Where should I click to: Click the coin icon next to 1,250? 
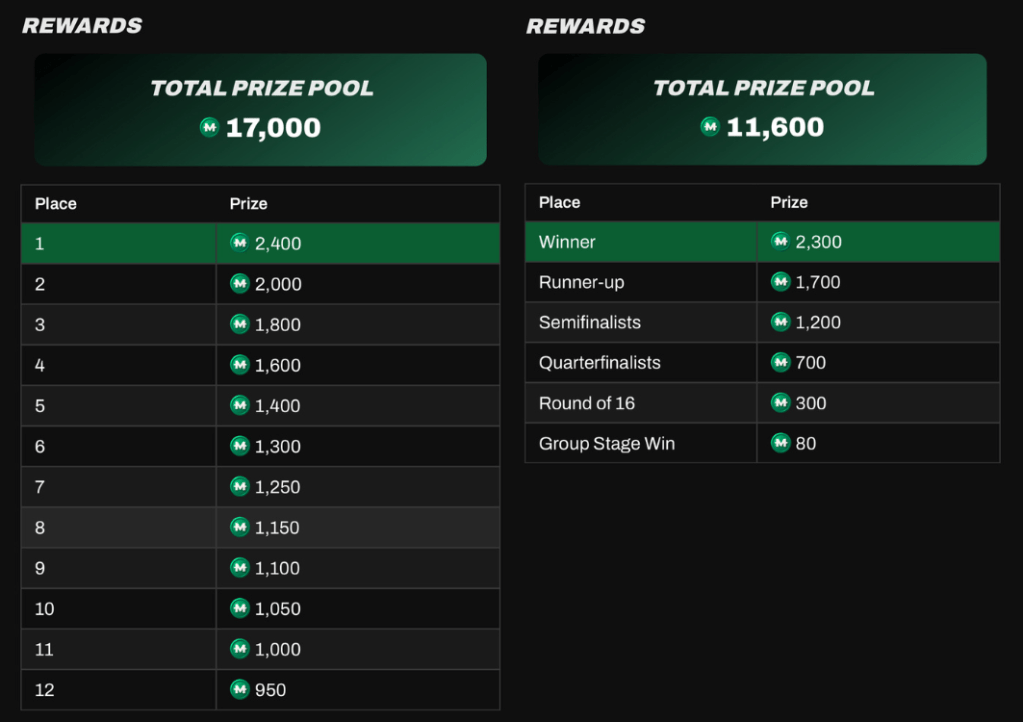click(x=239, y=486)
